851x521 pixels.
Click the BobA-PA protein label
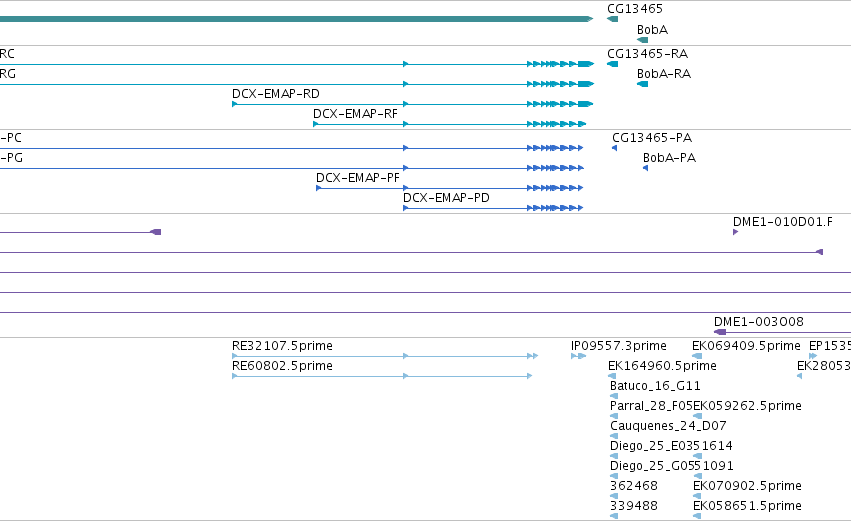[x=669, y=158]
